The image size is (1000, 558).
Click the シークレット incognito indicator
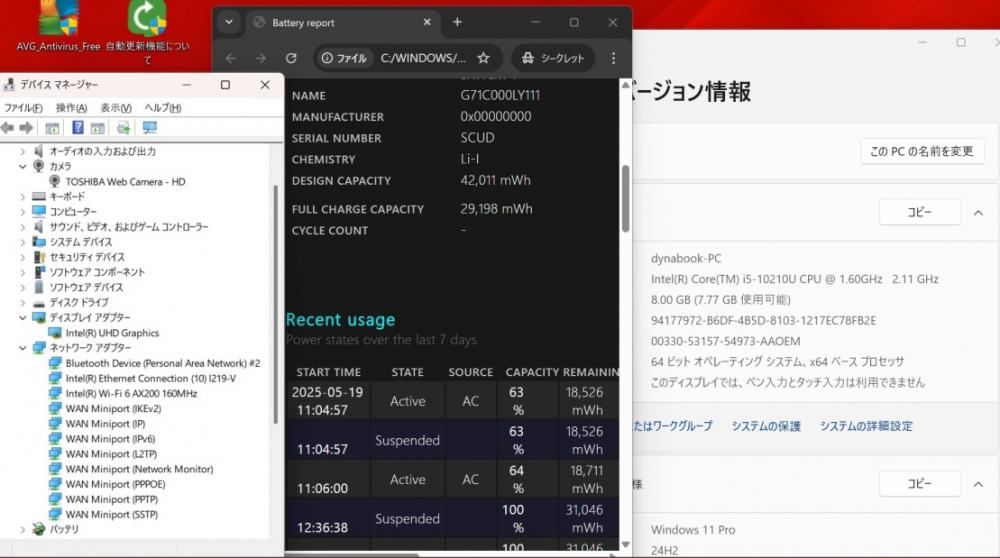553,58
